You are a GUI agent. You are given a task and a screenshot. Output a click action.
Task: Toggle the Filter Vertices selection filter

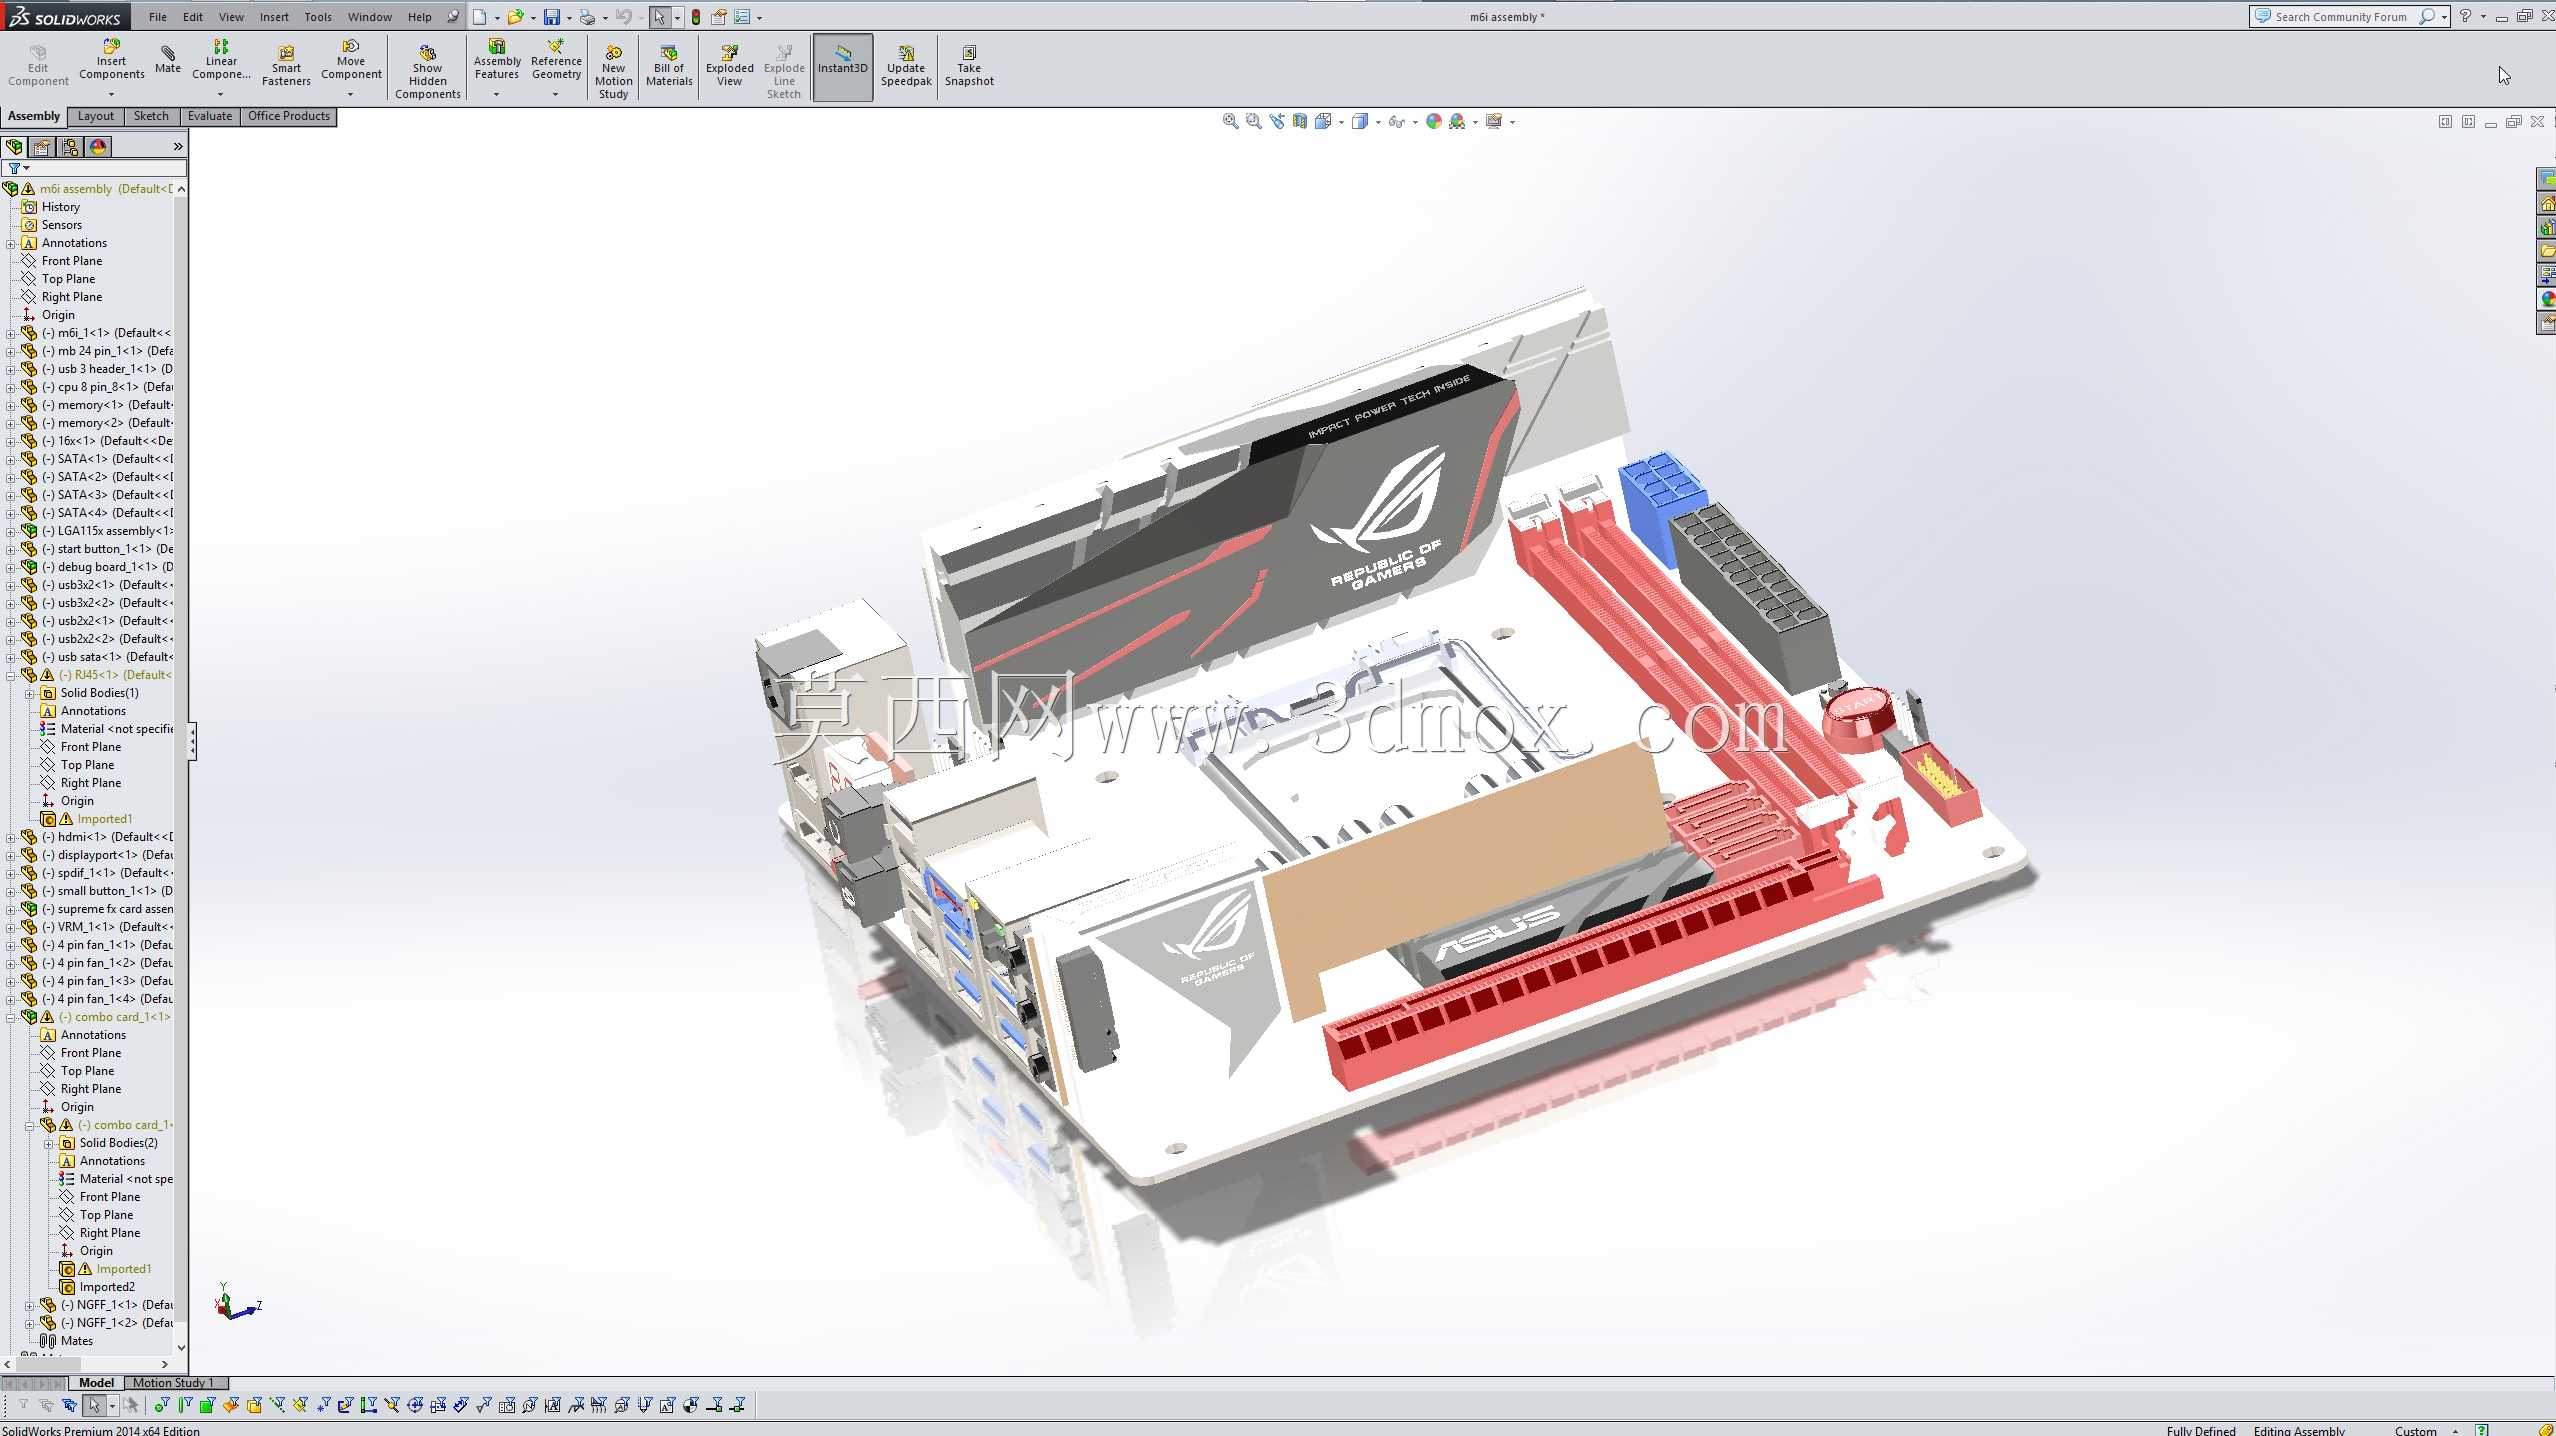(162, 1405)
